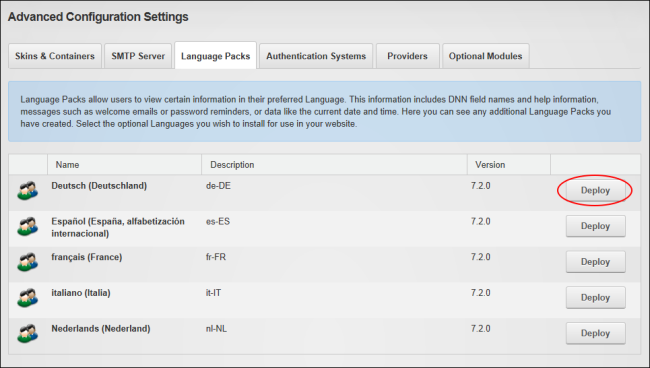The image size is (650, 368).
Task: Click the Name column header
Action: (67, 165)
